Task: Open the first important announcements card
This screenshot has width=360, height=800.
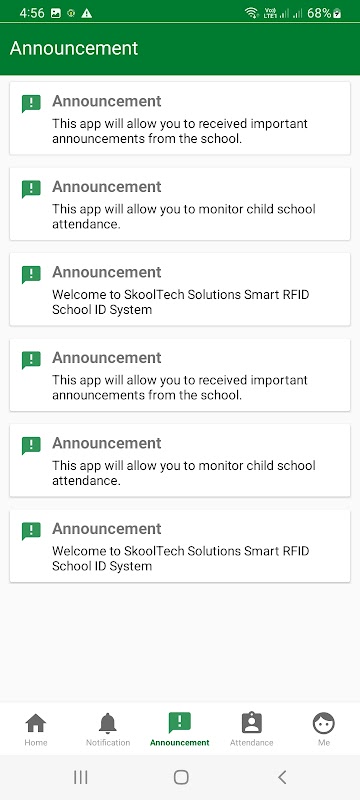Action: pos(180,118)
